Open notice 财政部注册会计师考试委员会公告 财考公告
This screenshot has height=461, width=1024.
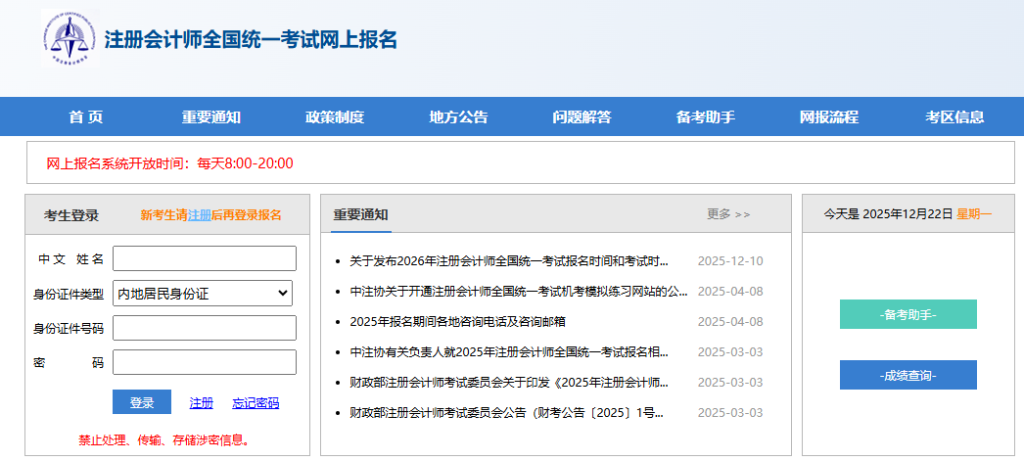(507, 413)
